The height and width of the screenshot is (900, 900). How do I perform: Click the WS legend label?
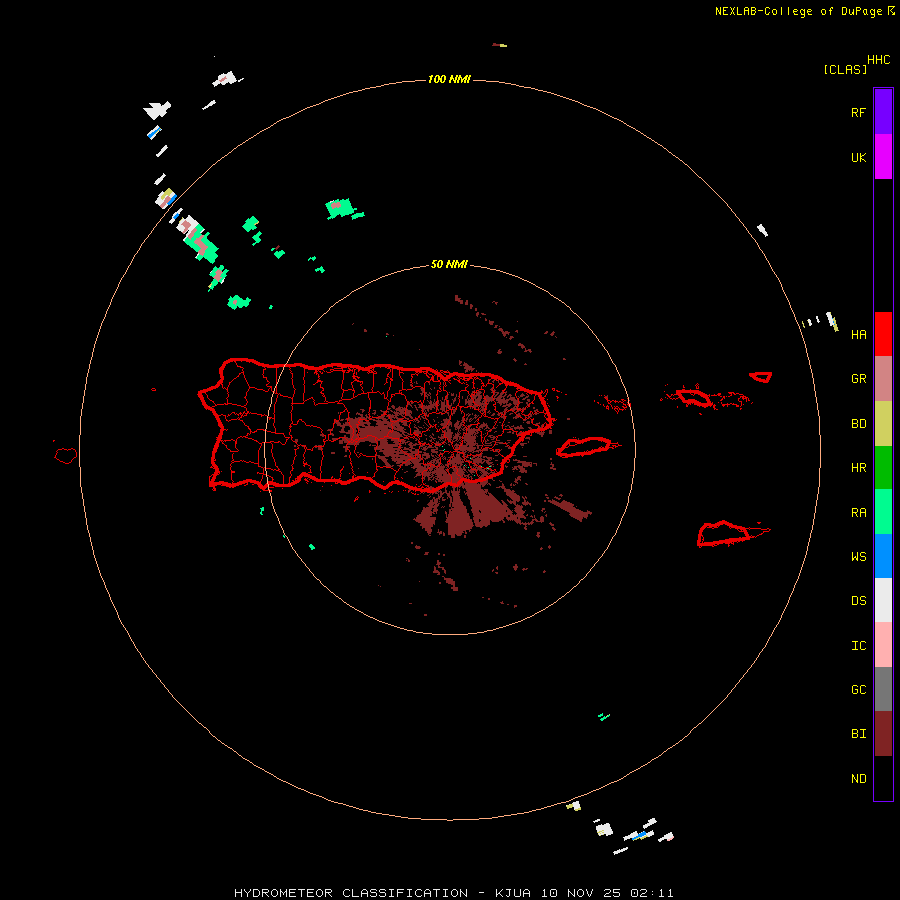point(858,556)
